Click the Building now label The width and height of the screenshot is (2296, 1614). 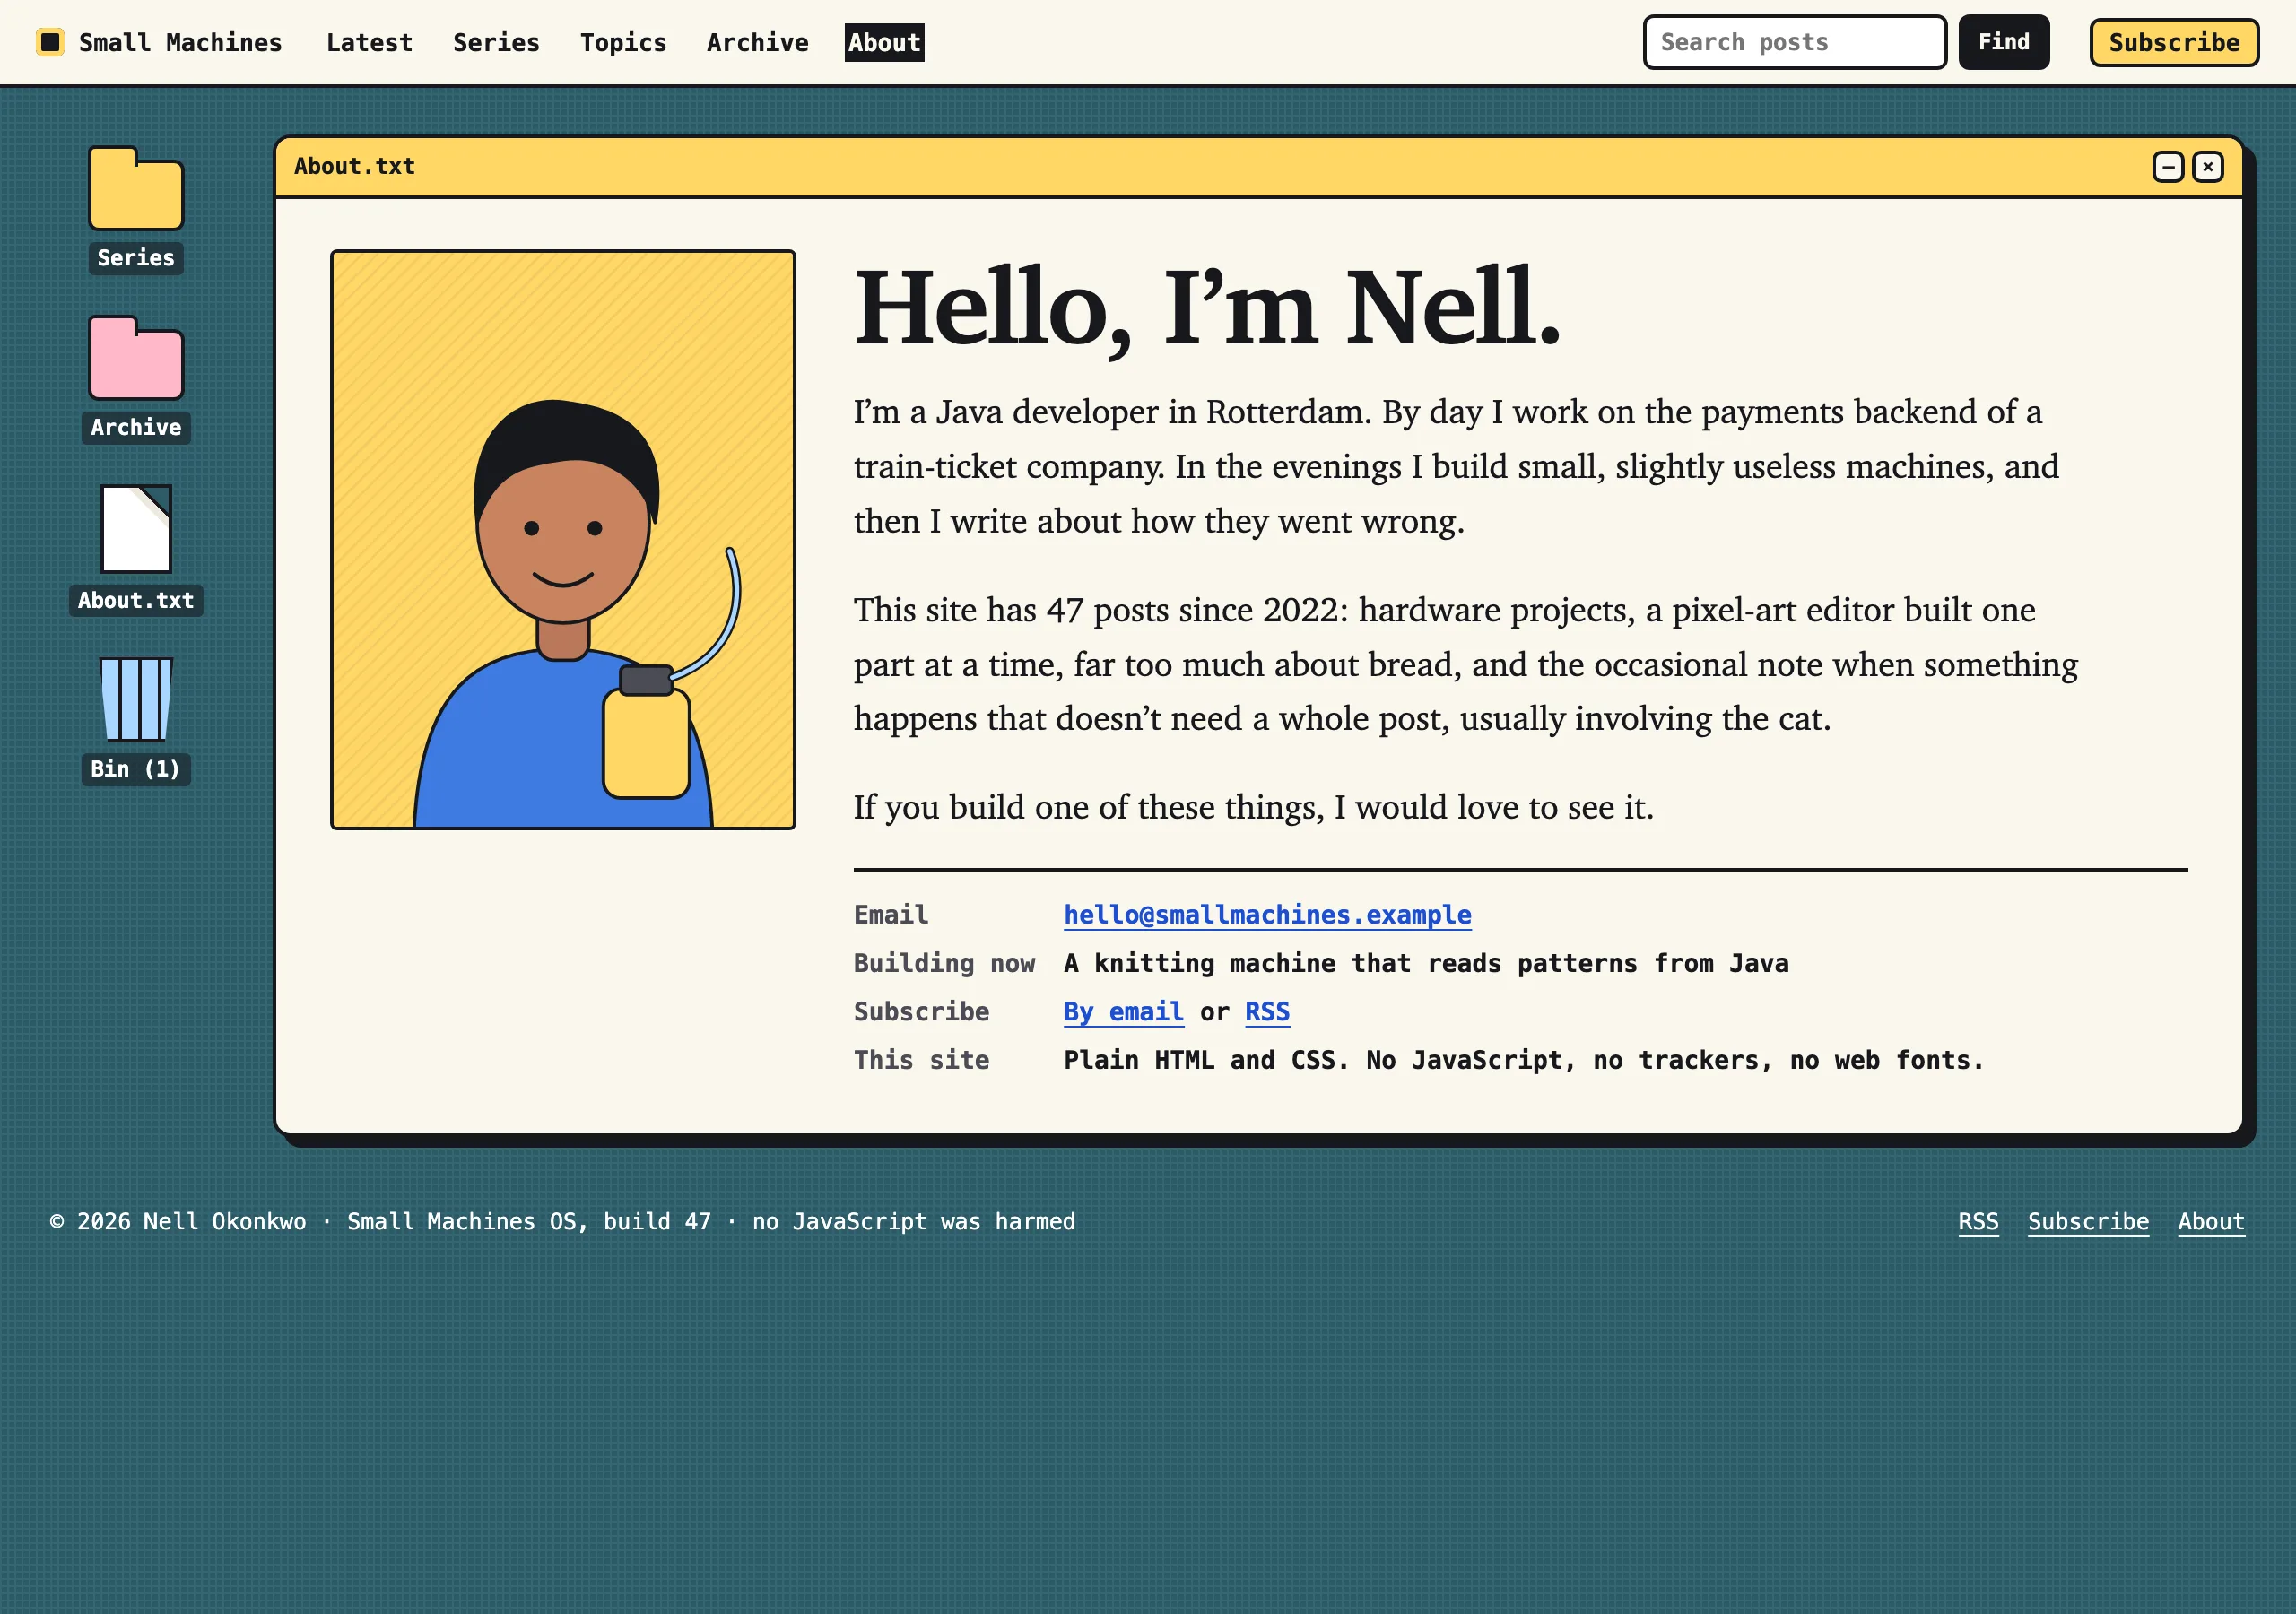pos(944,963)
